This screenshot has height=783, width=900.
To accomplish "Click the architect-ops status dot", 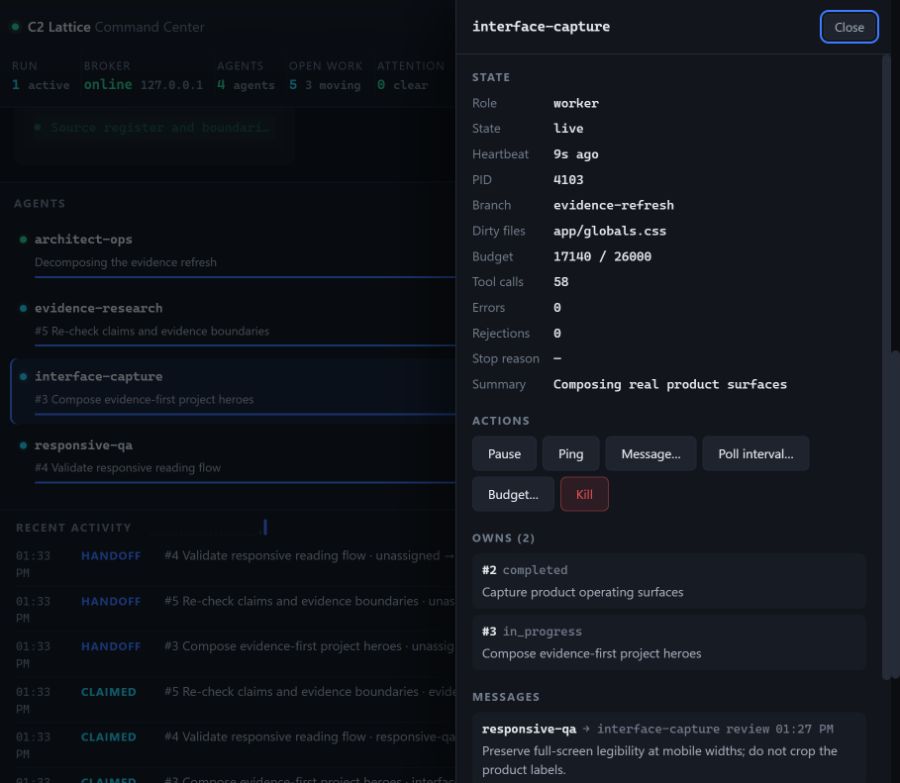I will pyautogui.click(x=23, y=239).
